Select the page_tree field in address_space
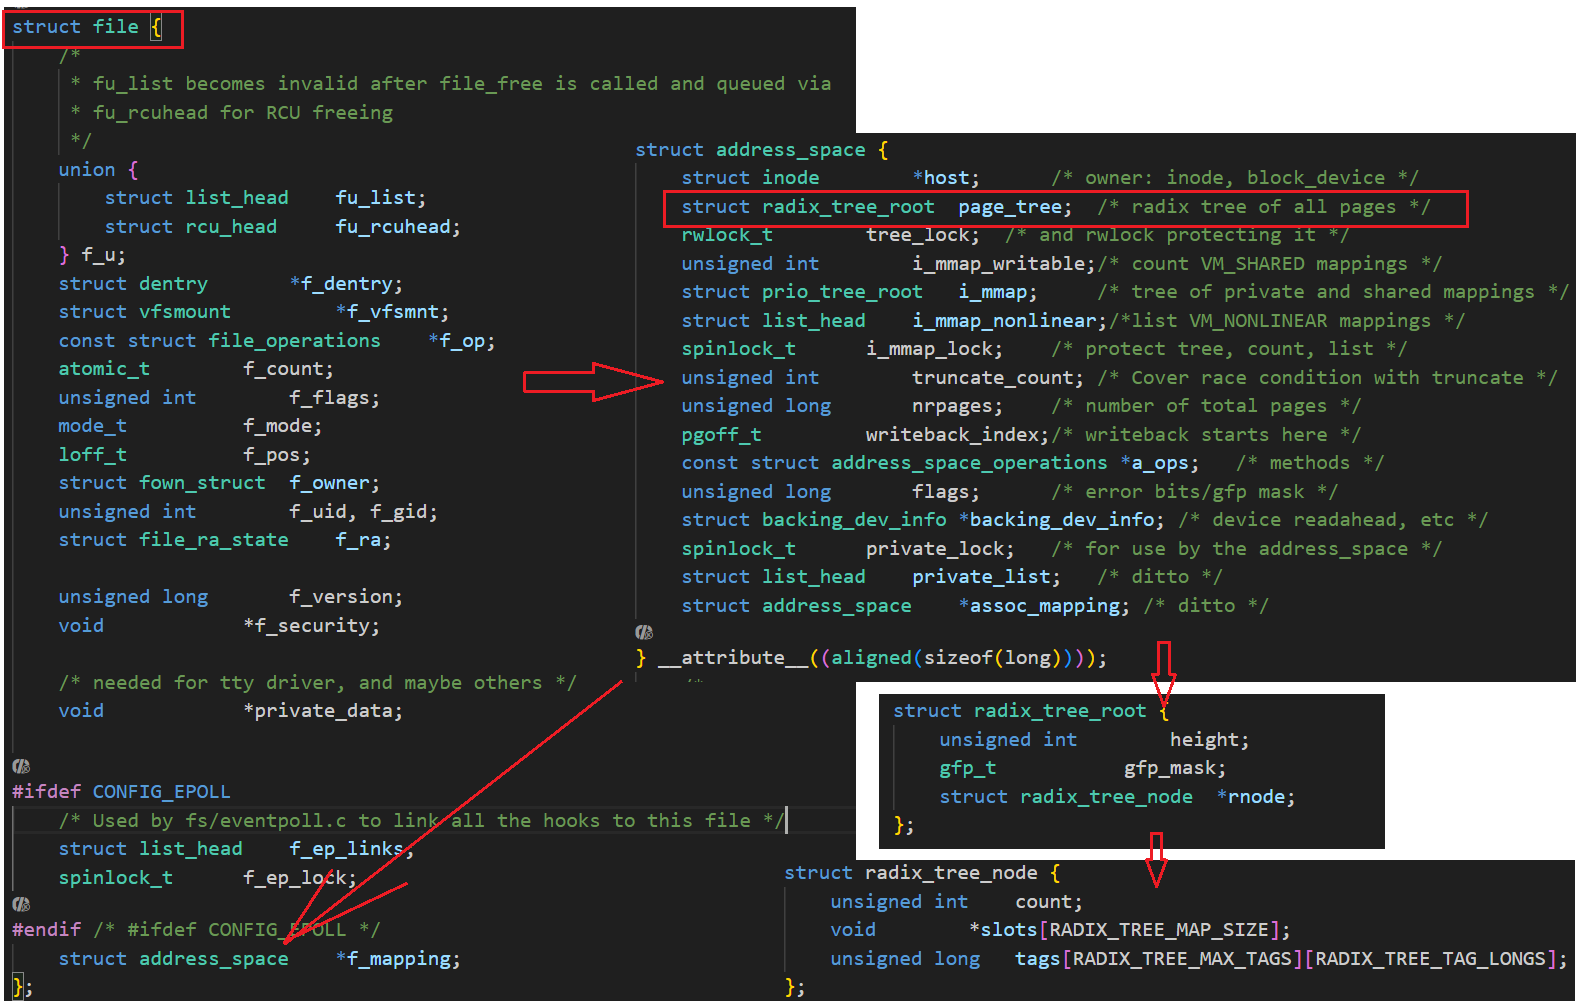 coord(1009,207)
